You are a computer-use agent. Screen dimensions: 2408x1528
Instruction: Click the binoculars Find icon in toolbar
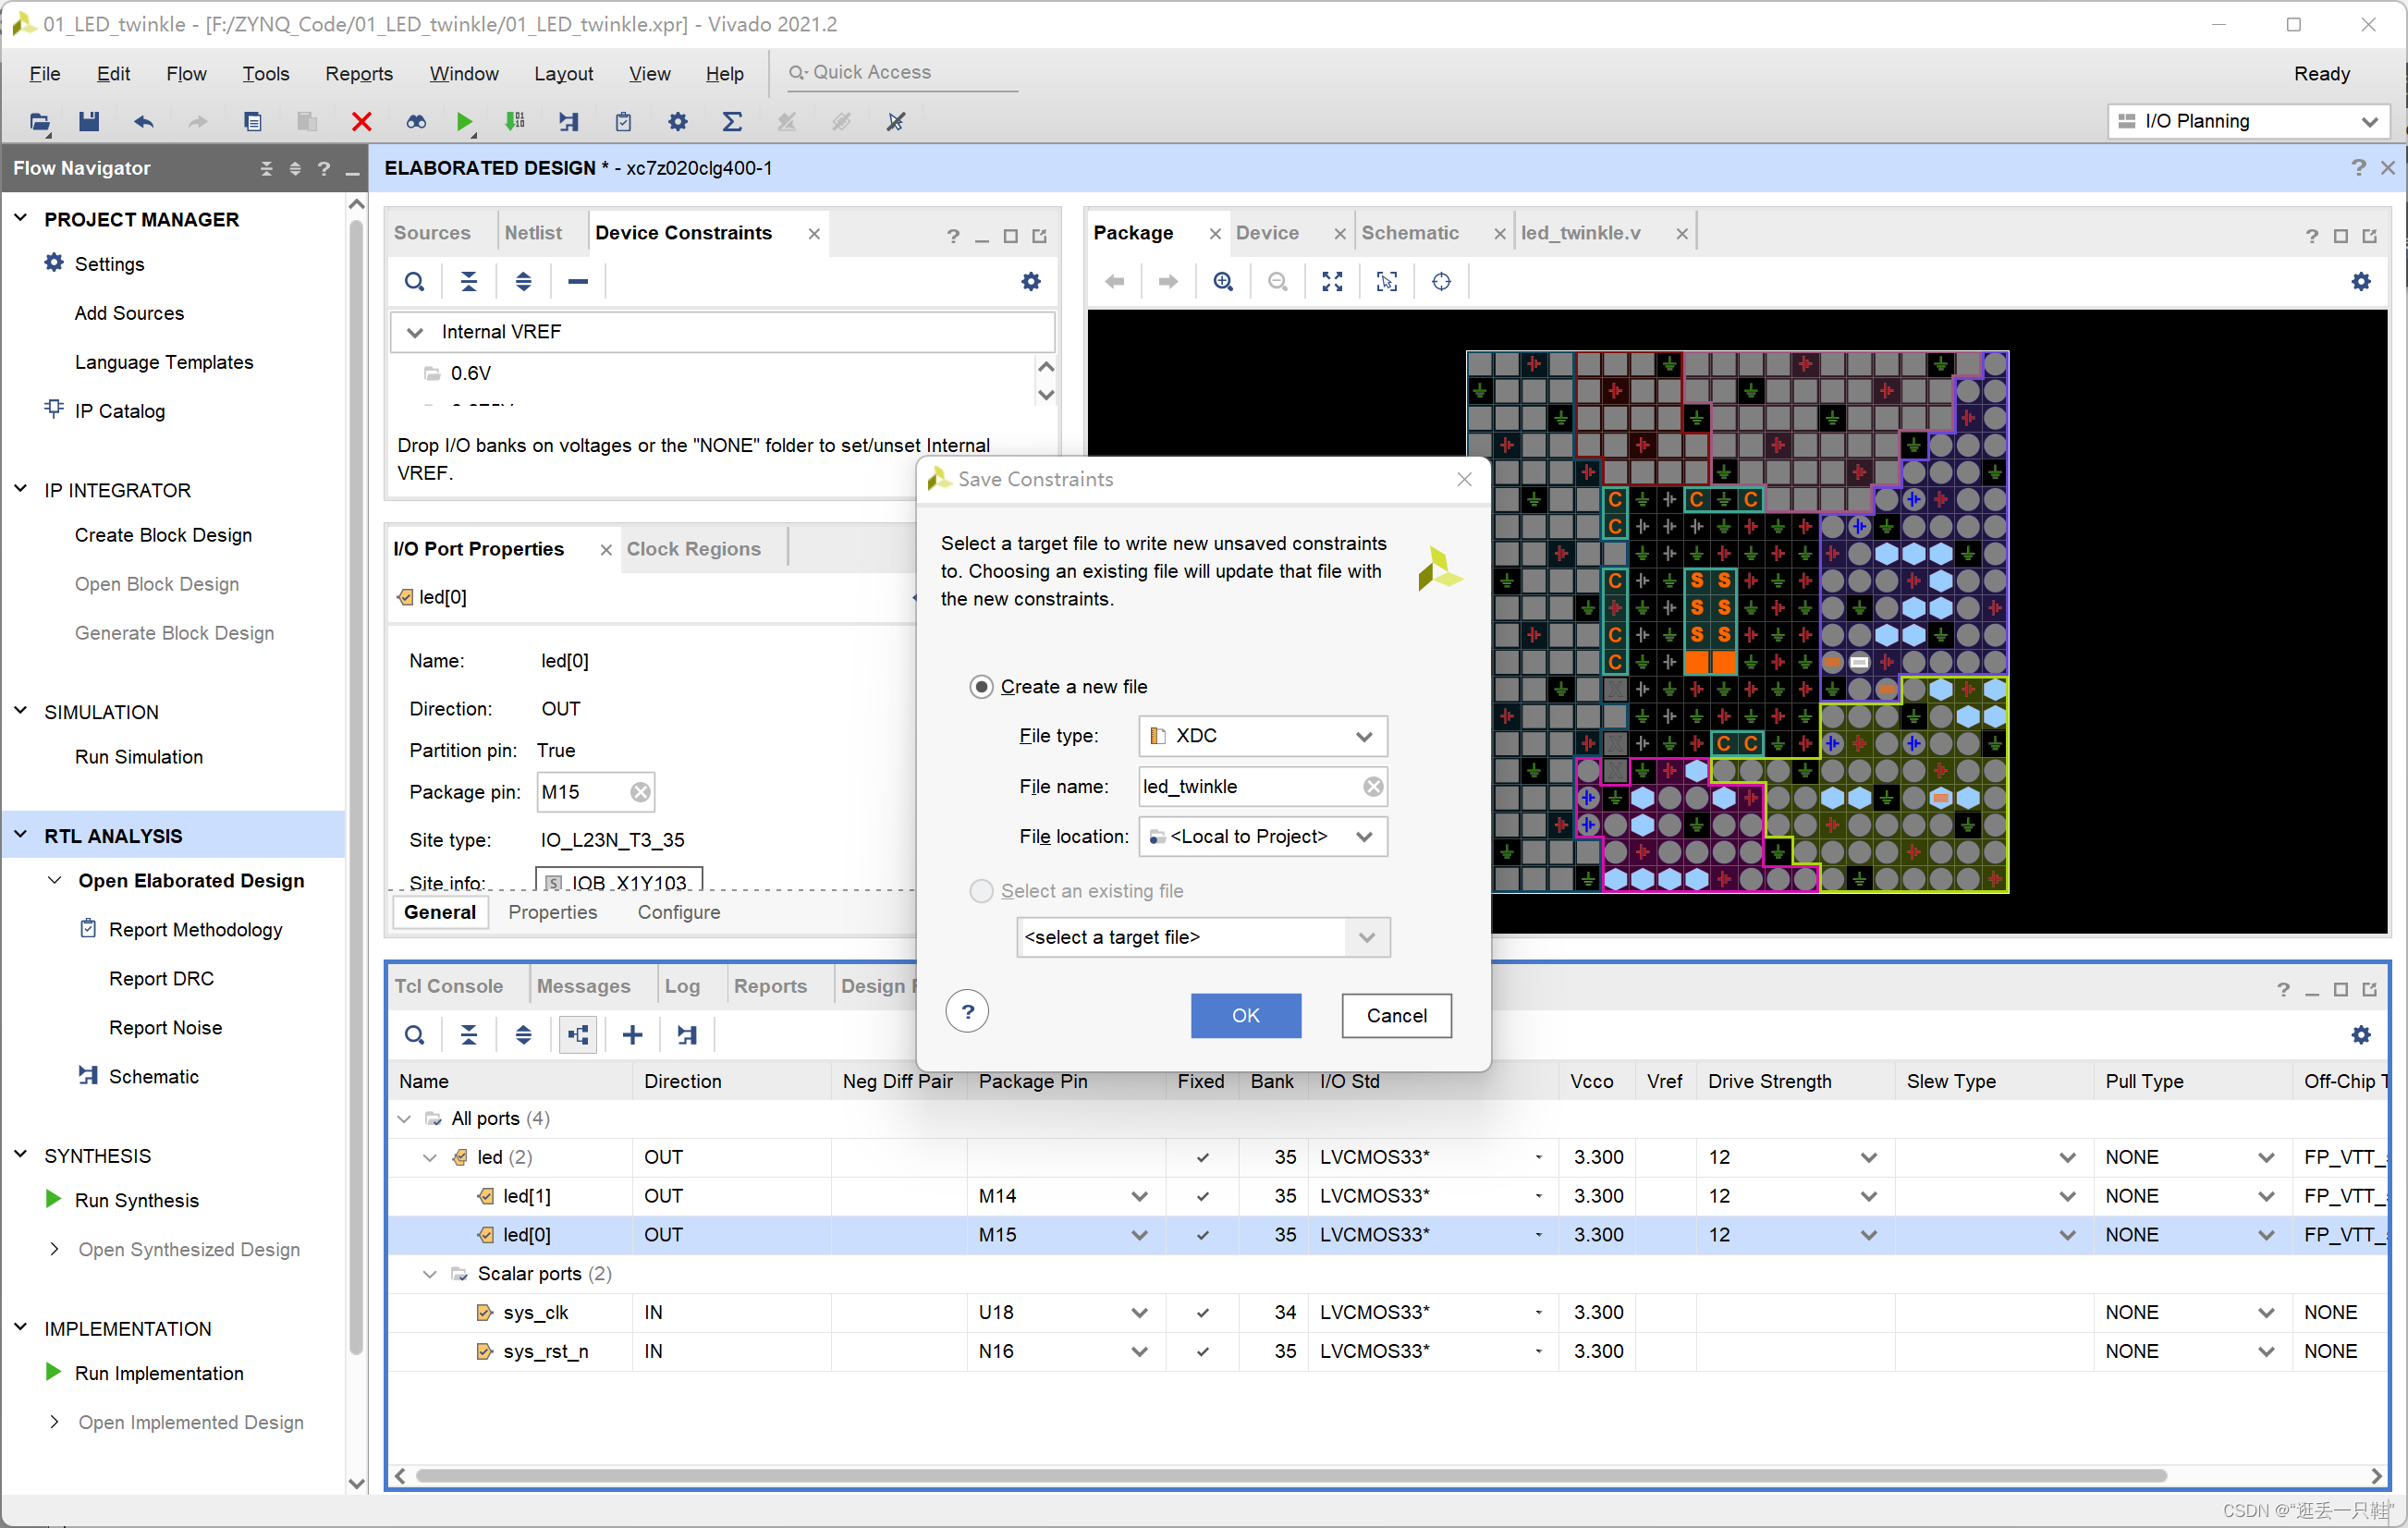click(x=416, y=122)
